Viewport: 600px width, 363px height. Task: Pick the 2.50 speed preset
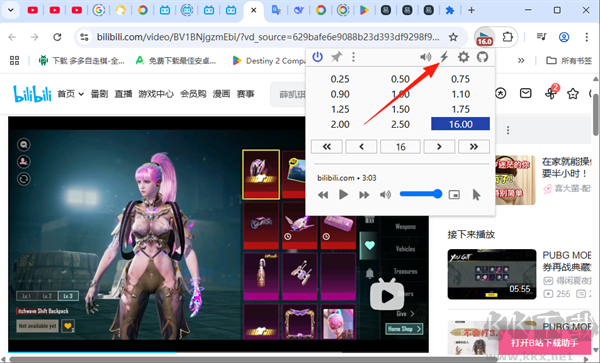(x=400, y=124)
